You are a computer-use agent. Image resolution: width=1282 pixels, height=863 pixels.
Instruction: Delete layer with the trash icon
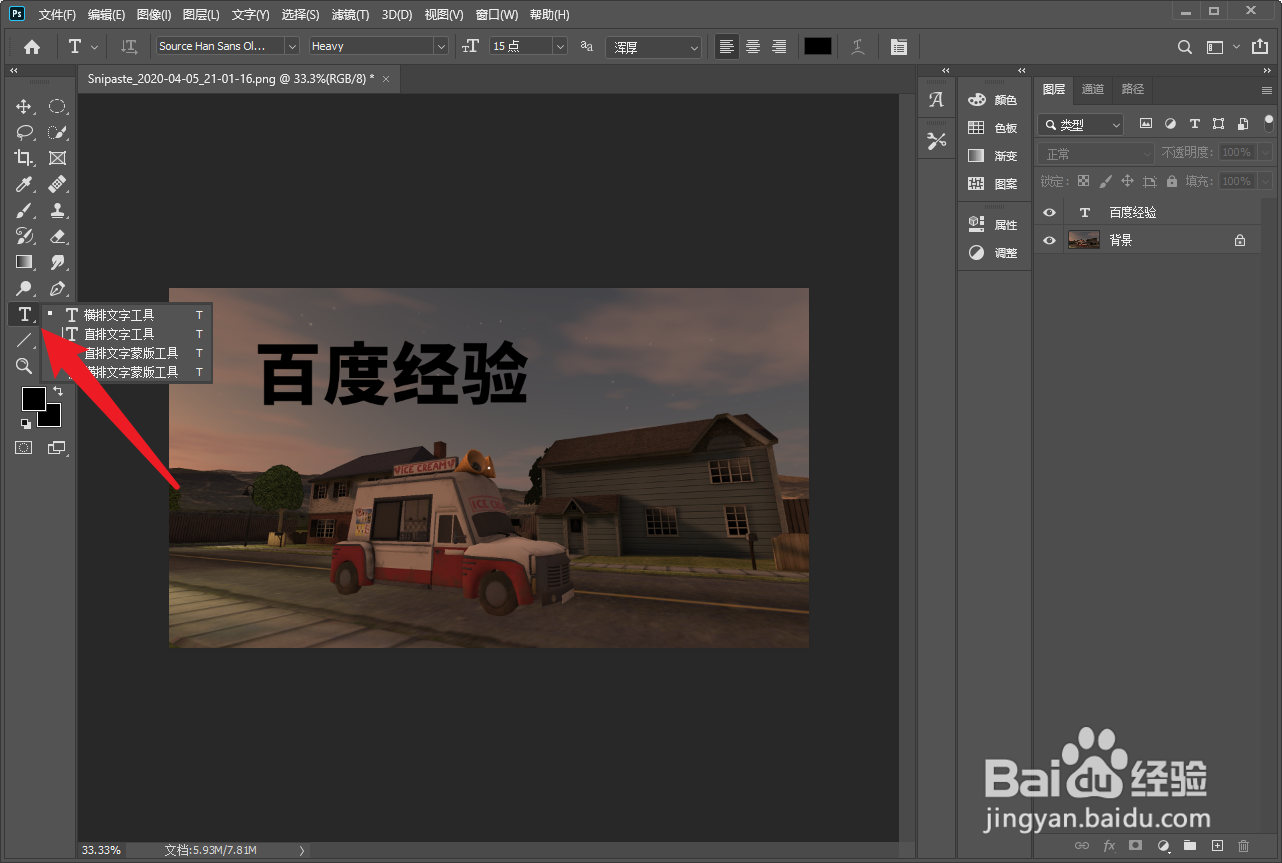(1244, 846)
